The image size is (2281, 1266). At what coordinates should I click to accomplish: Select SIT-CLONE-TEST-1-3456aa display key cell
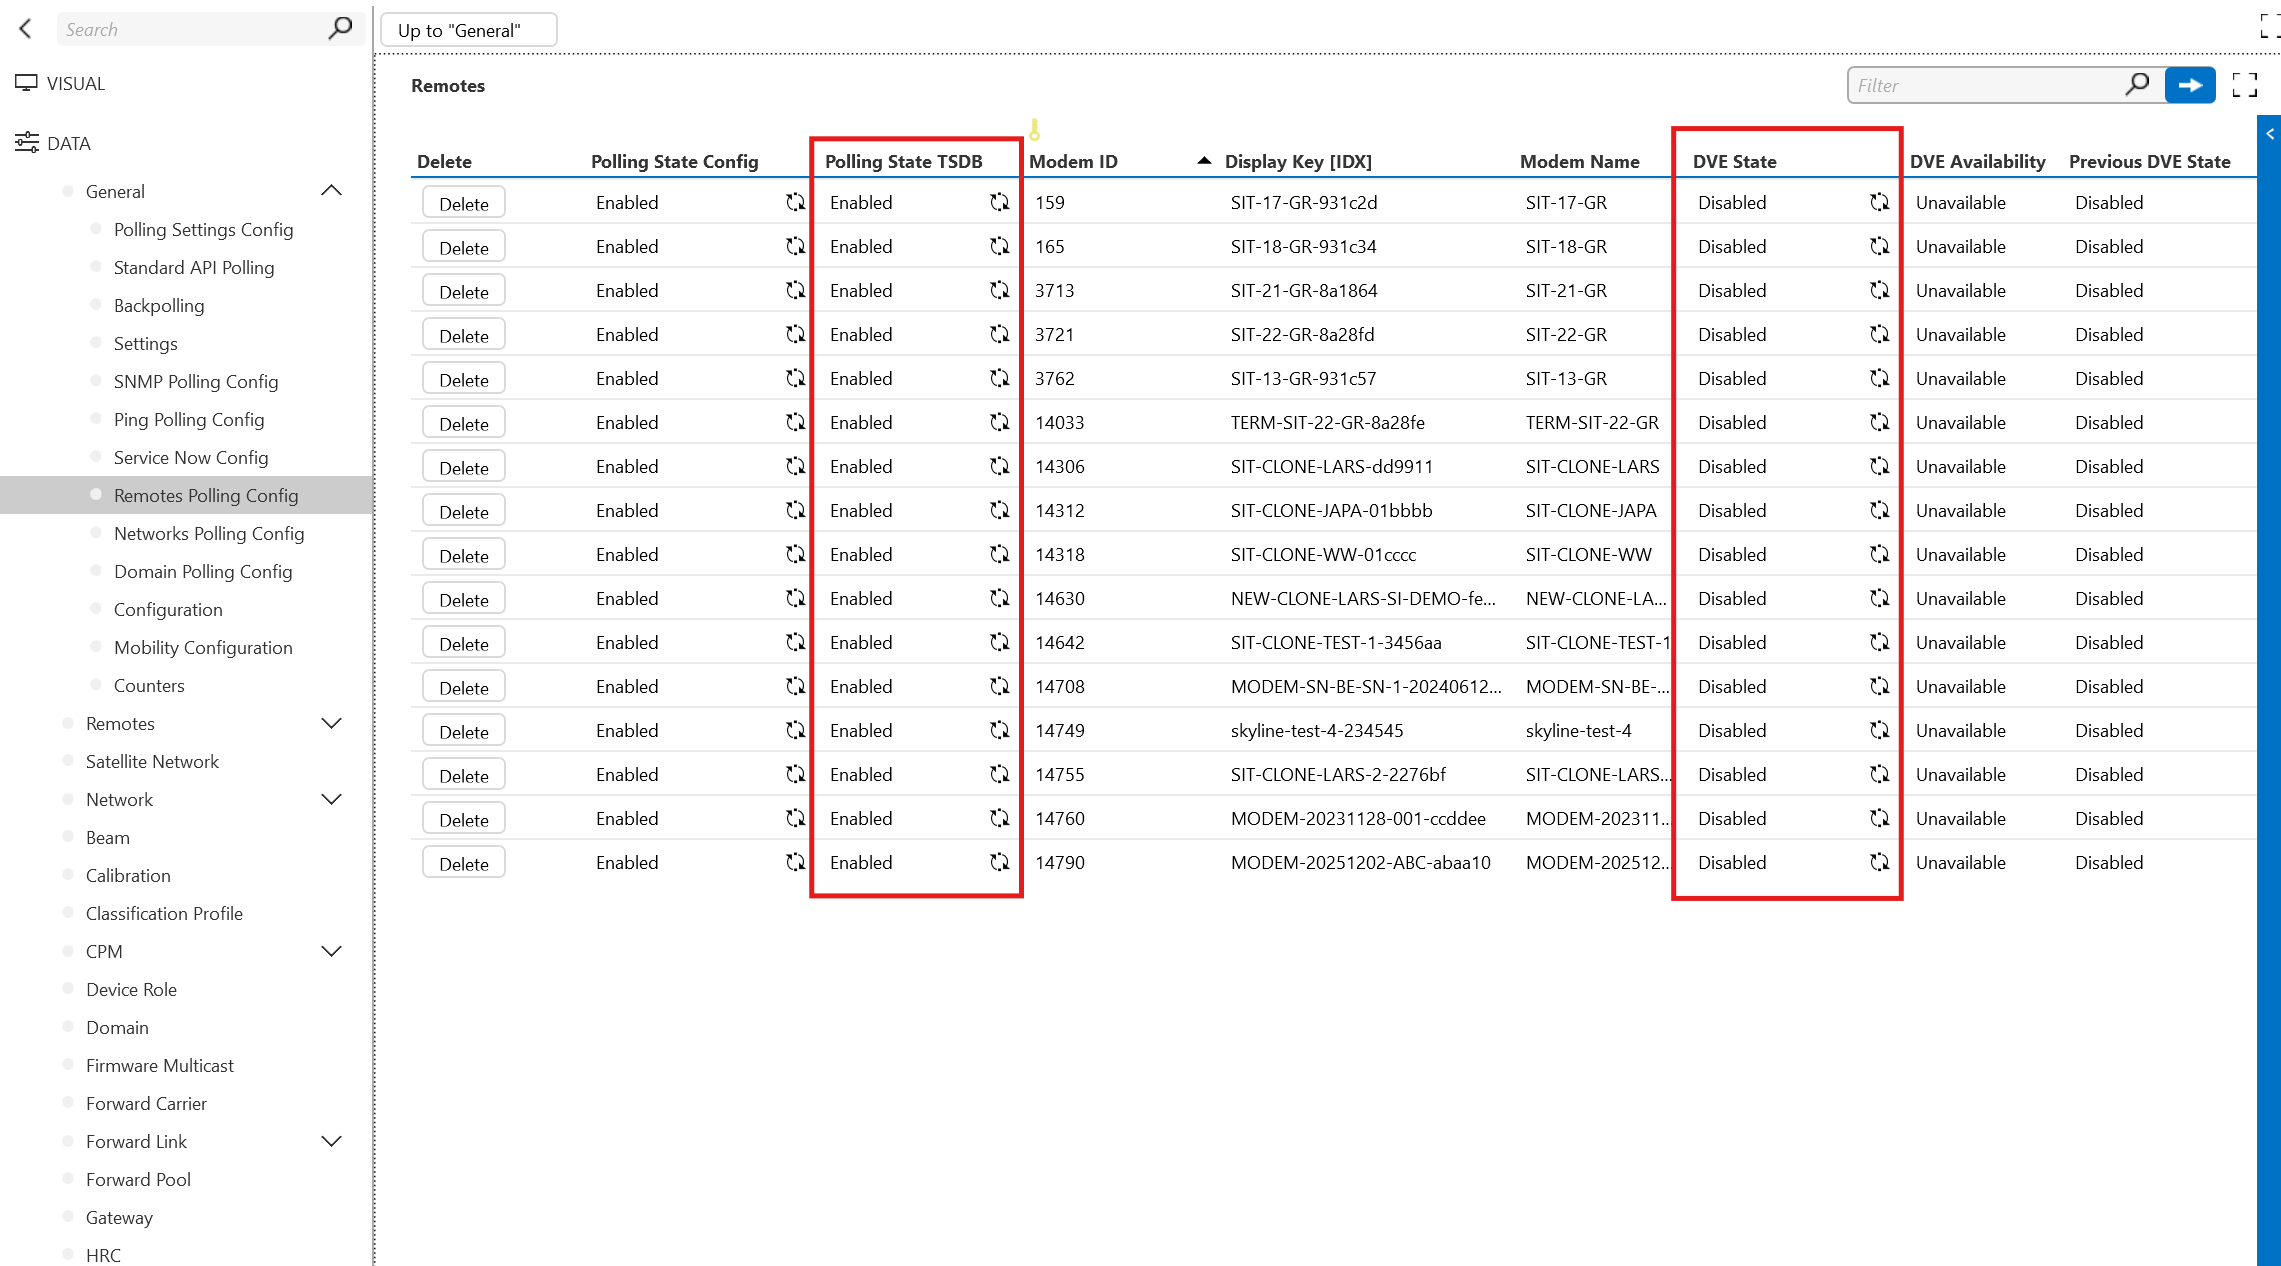tap(1336, 642)
